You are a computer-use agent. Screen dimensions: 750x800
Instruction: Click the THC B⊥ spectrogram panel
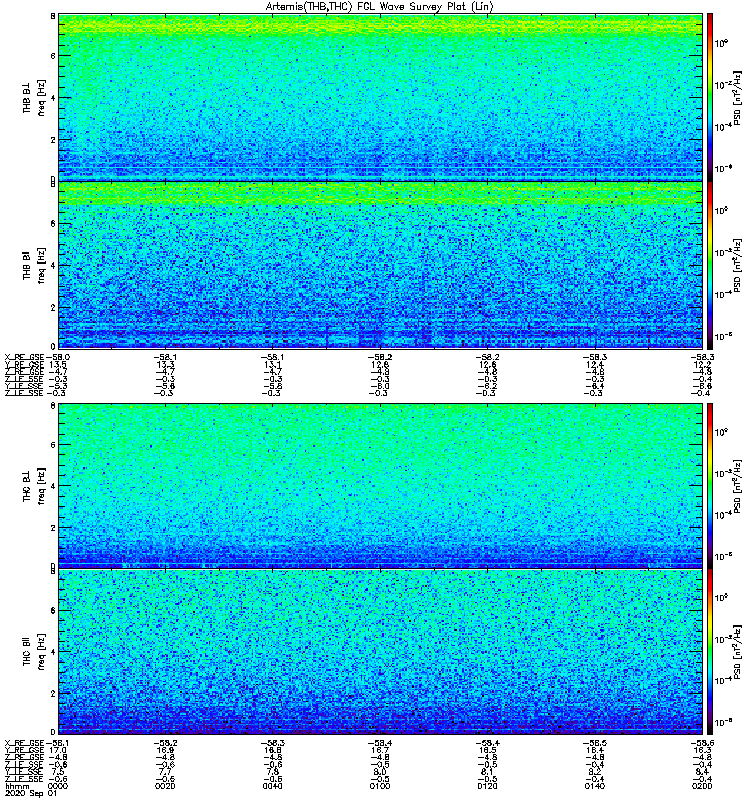click(380, 485)
